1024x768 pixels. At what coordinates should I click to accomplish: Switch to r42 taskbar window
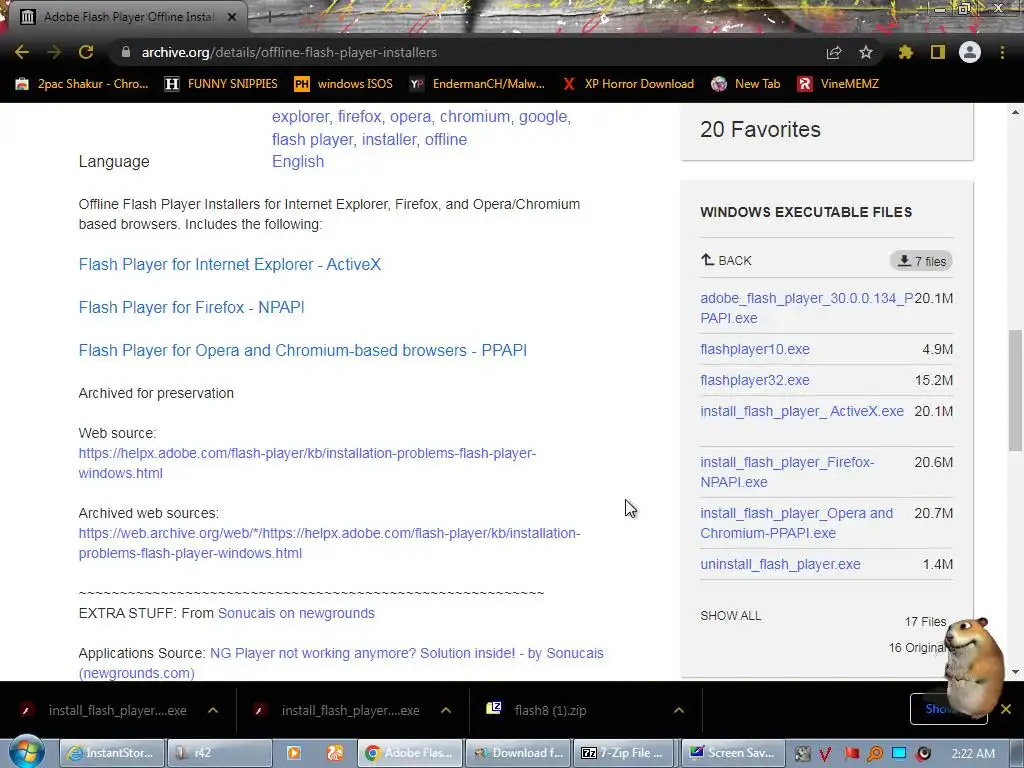coord(219,753)
